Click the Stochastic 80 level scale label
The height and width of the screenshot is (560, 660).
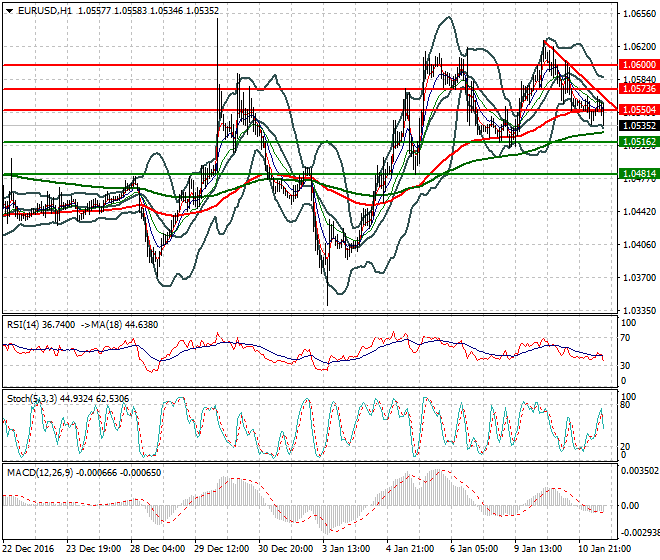625,405
